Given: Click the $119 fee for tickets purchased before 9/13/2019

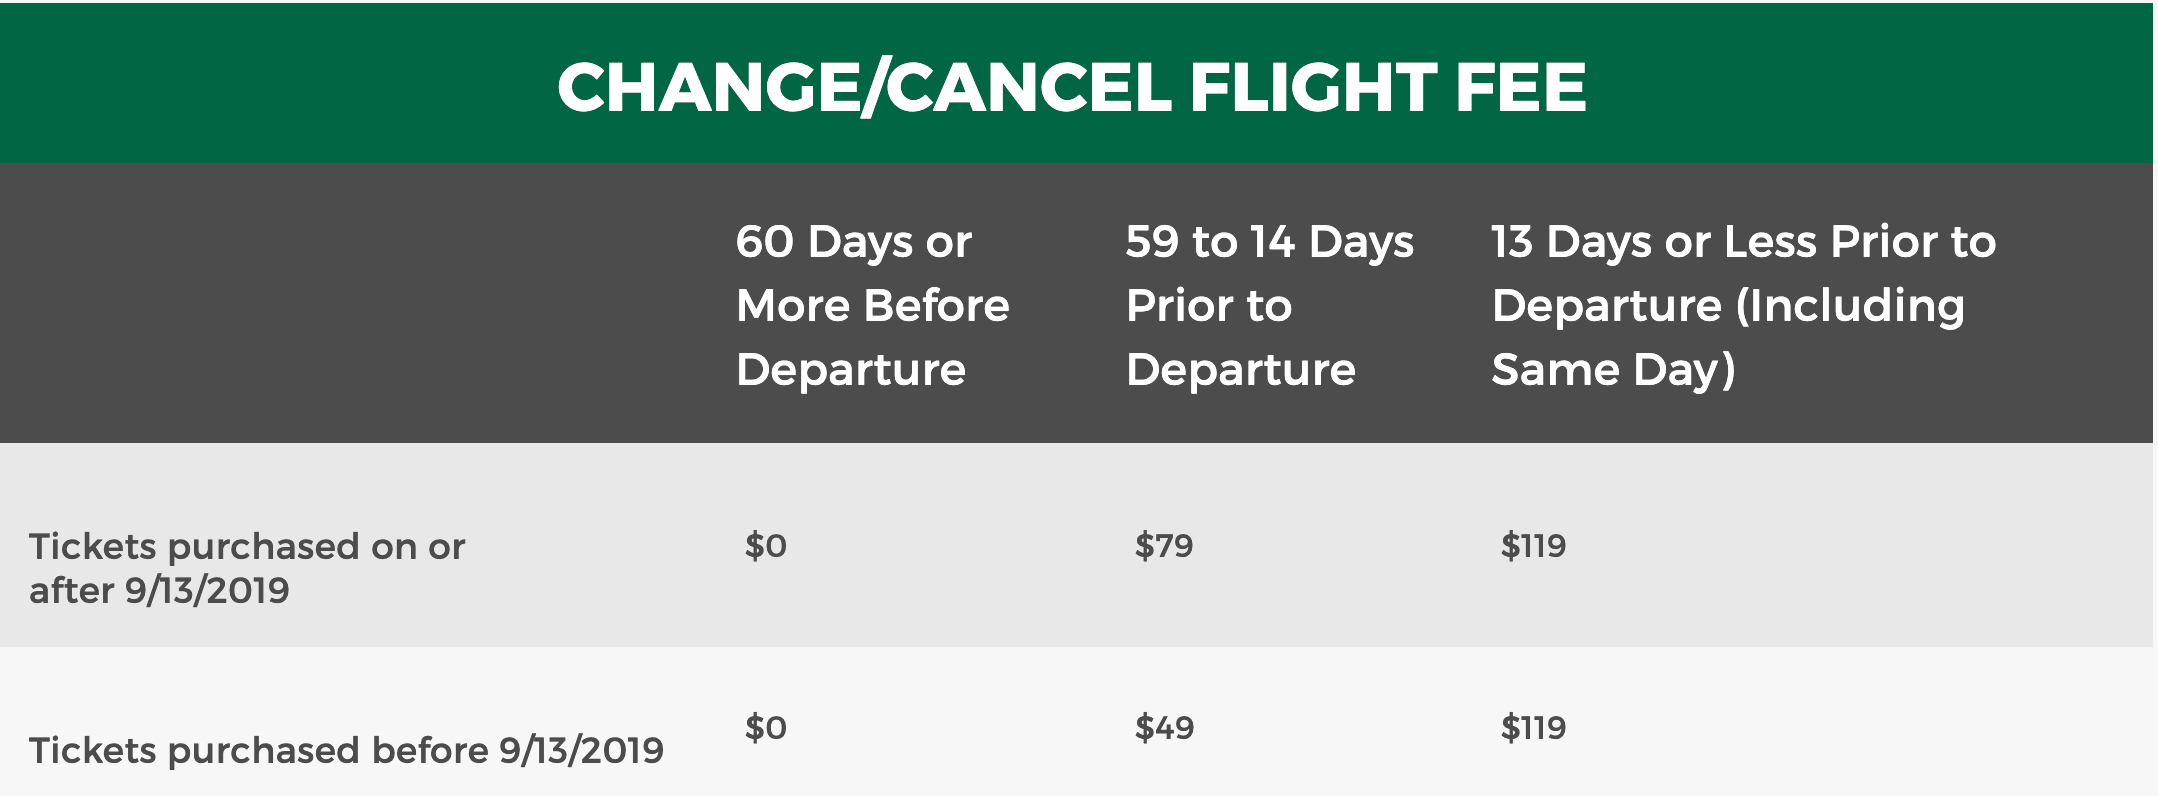Looking at the screenshot, I should 1533,728.
